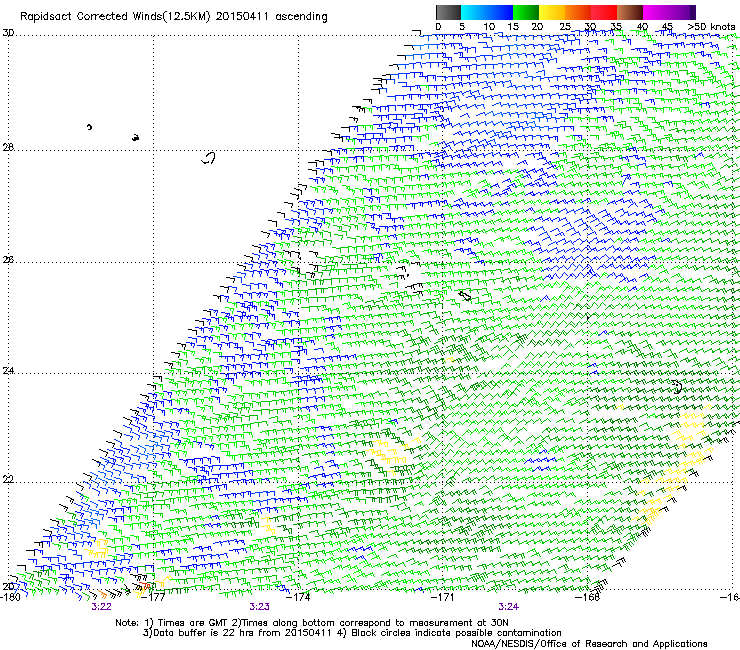The width and height of the screenshot is (740, 650).
Task: Click the 'Times are GMT' note line
Action: click(x=312, y=623)
